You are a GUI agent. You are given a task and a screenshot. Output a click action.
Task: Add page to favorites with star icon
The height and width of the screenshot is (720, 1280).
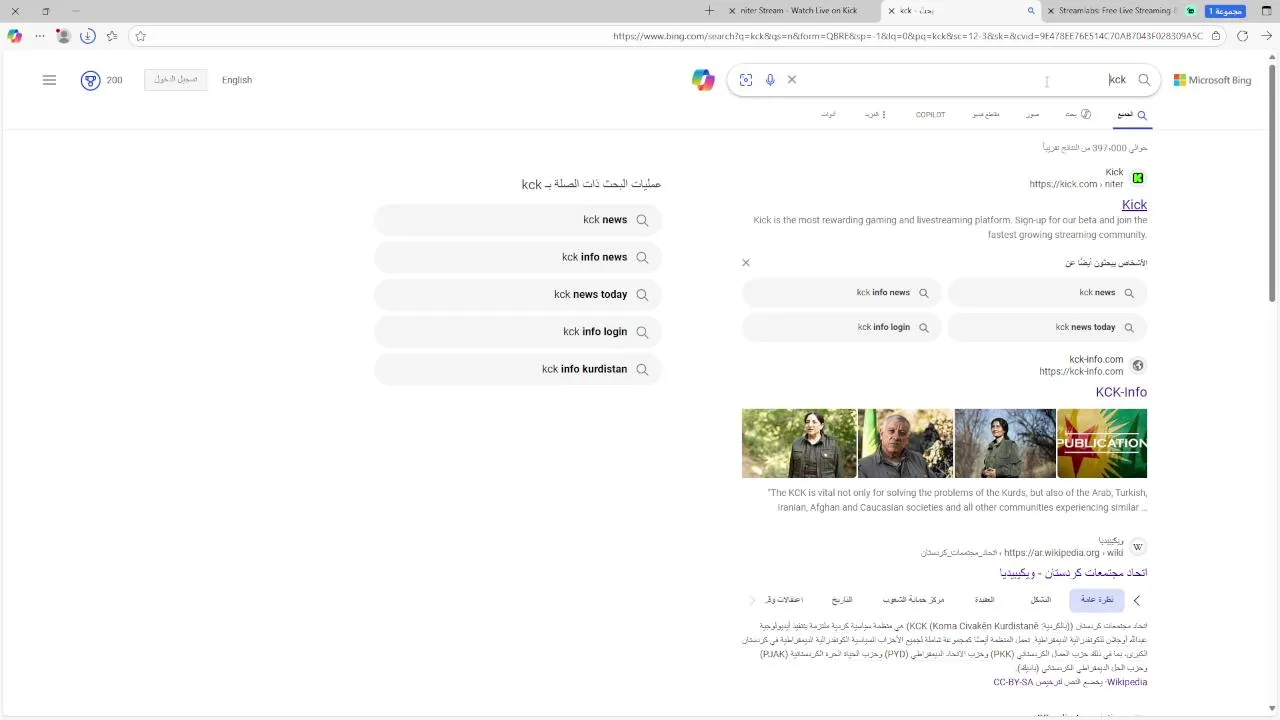pyautogui.click(x=140, y=36)
